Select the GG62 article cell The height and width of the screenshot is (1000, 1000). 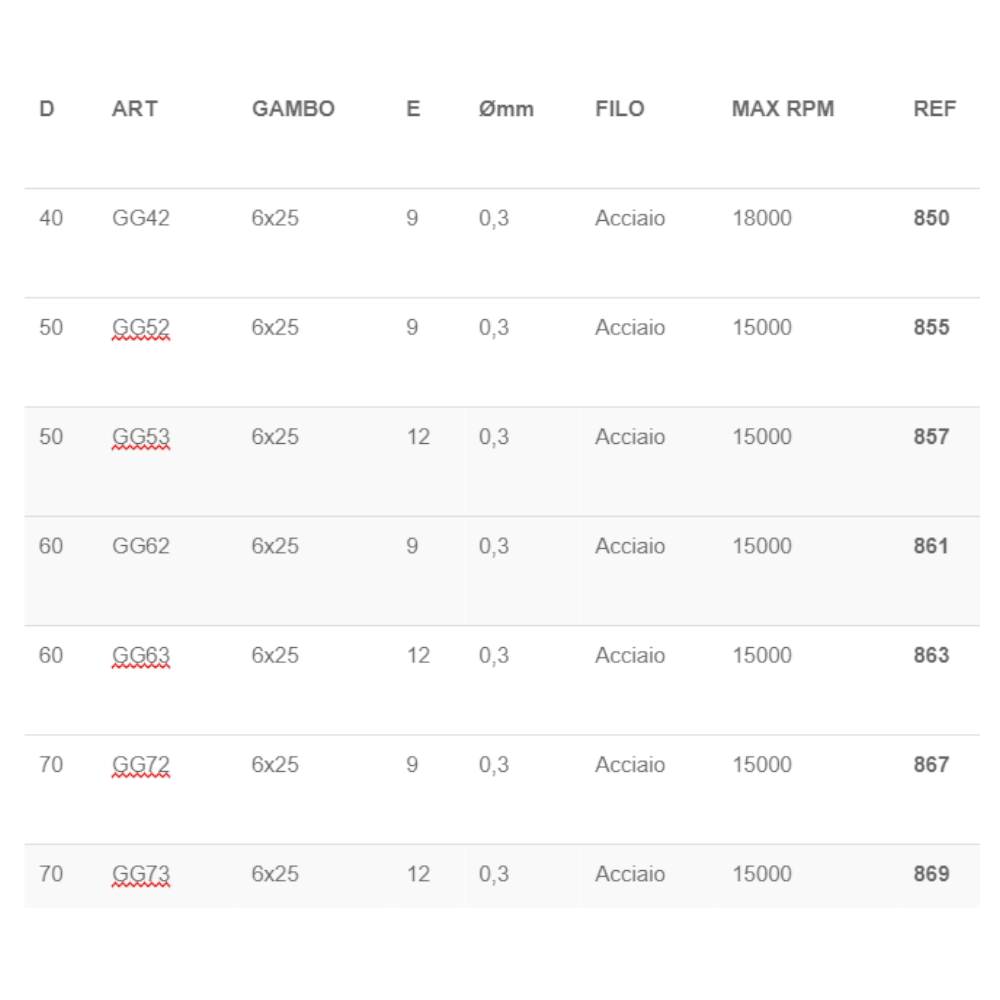click(141, 546)
